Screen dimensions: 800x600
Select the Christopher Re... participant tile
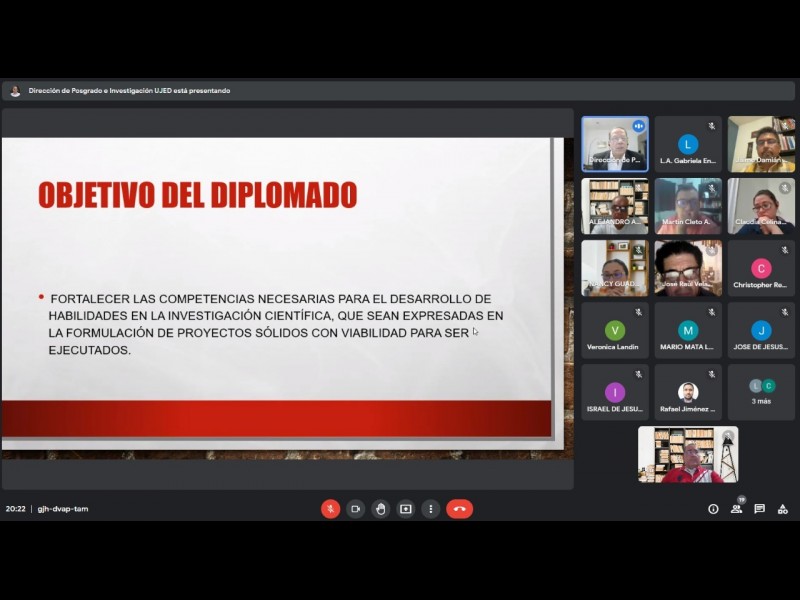(761, 269)
